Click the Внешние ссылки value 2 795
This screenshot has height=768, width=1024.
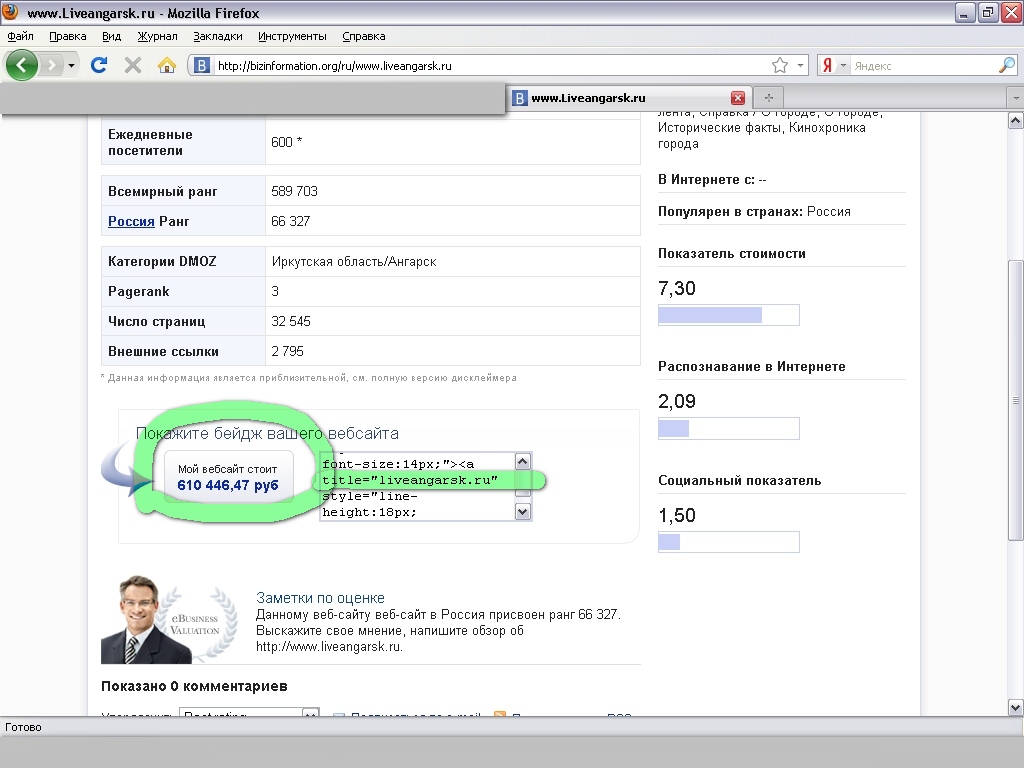pyautogui.click(x=287, y=351)
